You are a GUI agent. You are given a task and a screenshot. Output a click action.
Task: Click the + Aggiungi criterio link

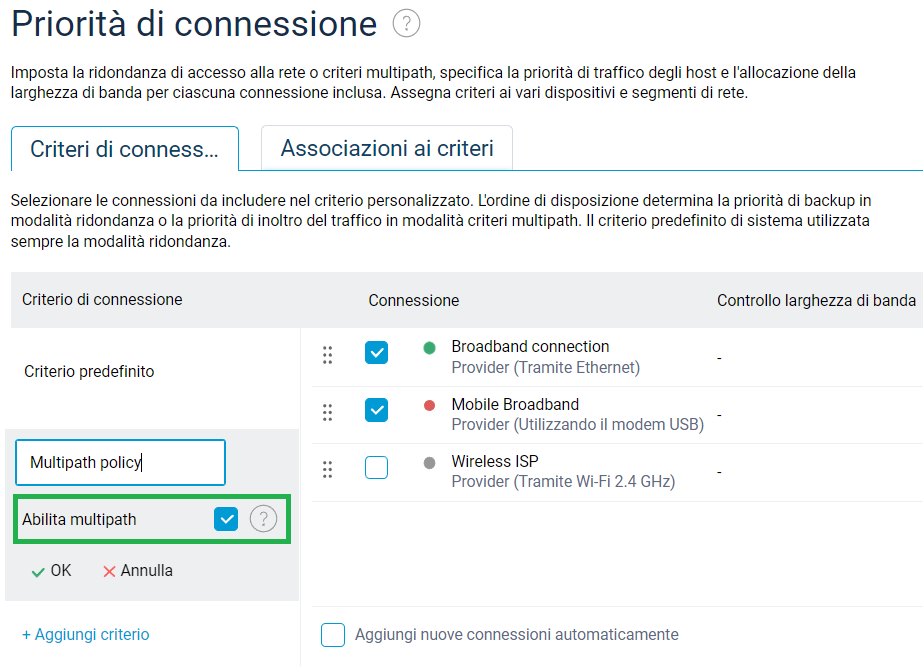(x=86, y=634)
